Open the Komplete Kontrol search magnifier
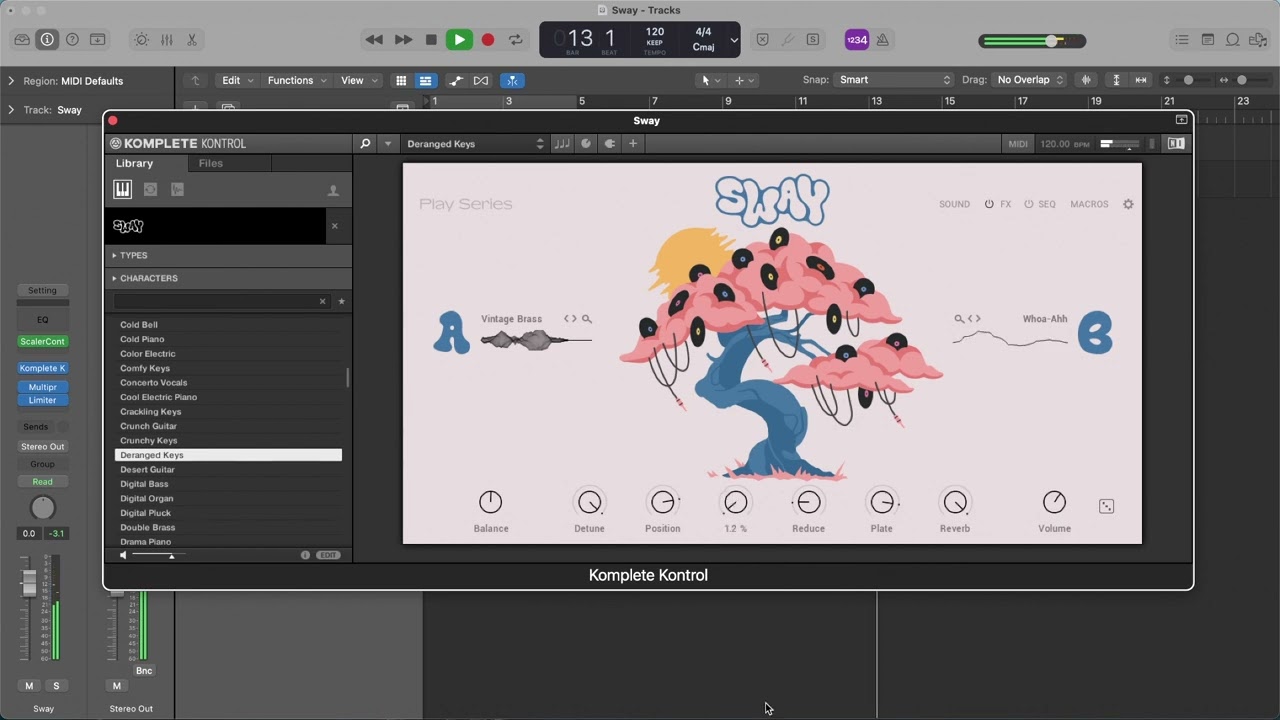 (x=366, y=144)
